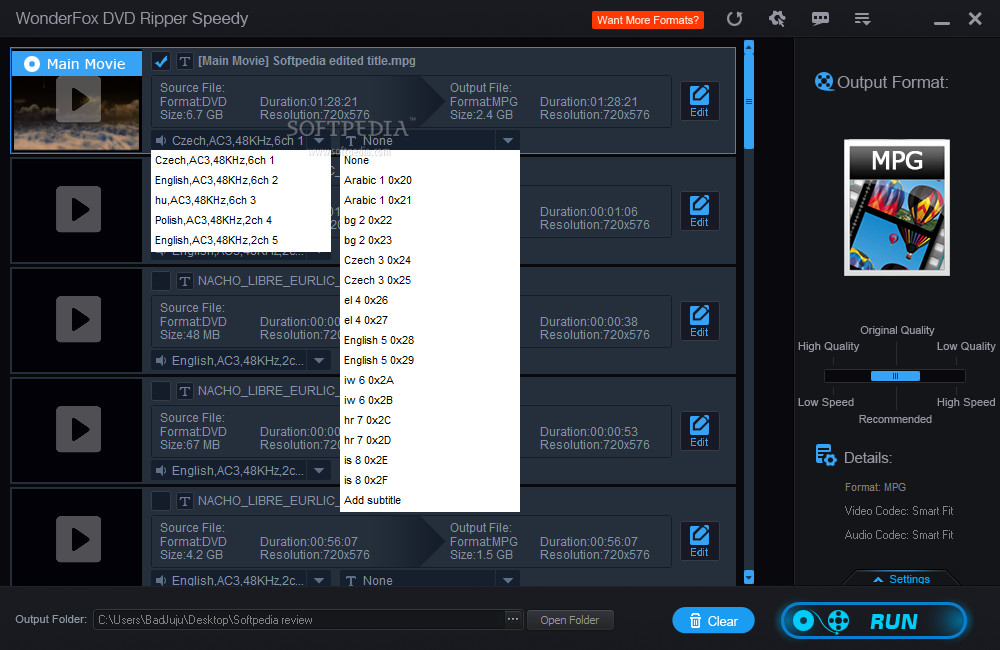This screenshot has height=650, width=1000.
Task: Click the refresh arrow icon in title bar
Action: pos(734,19)
